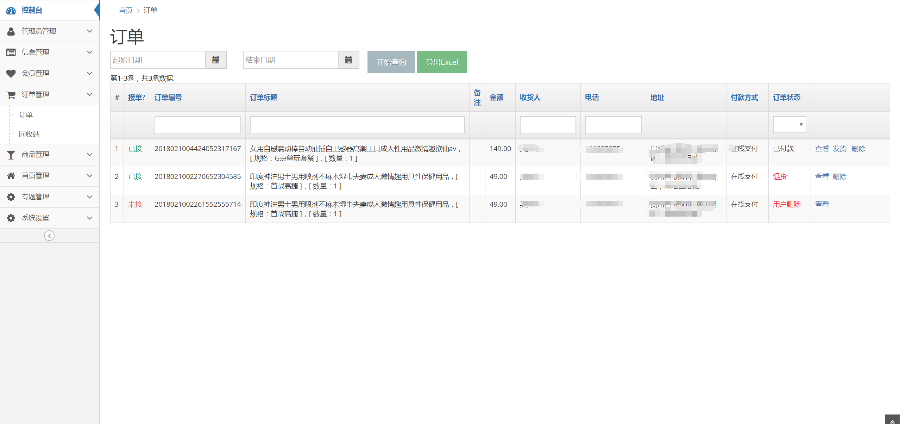Image resolution: width=900 pixels, height=424 pixels.
Task: Open the end date calendar picker icon
Action: [348, 60]
